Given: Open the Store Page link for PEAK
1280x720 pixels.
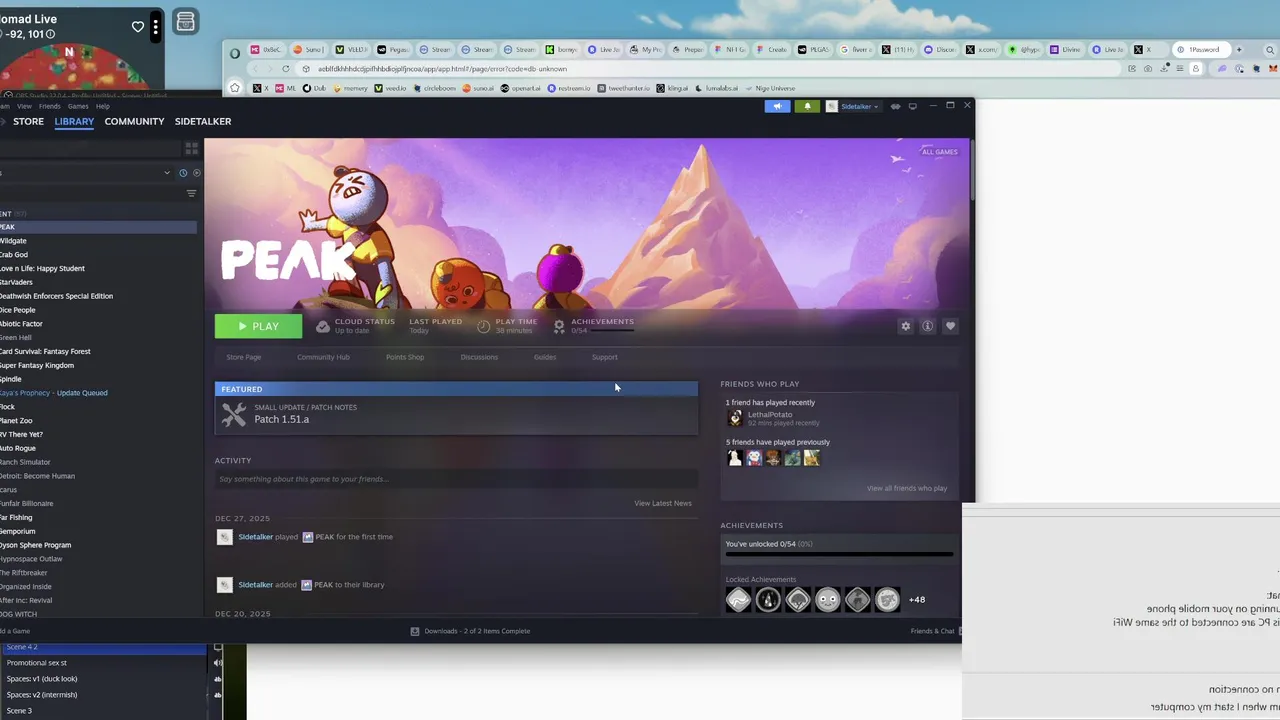Looking at the screenshot, I should coord(244,357).
